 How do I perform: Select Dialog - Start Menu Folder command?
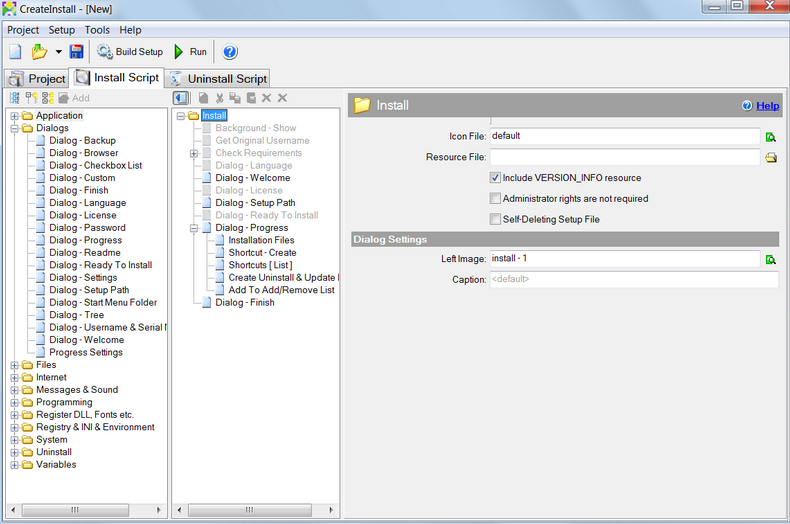(x=103, y=302)
